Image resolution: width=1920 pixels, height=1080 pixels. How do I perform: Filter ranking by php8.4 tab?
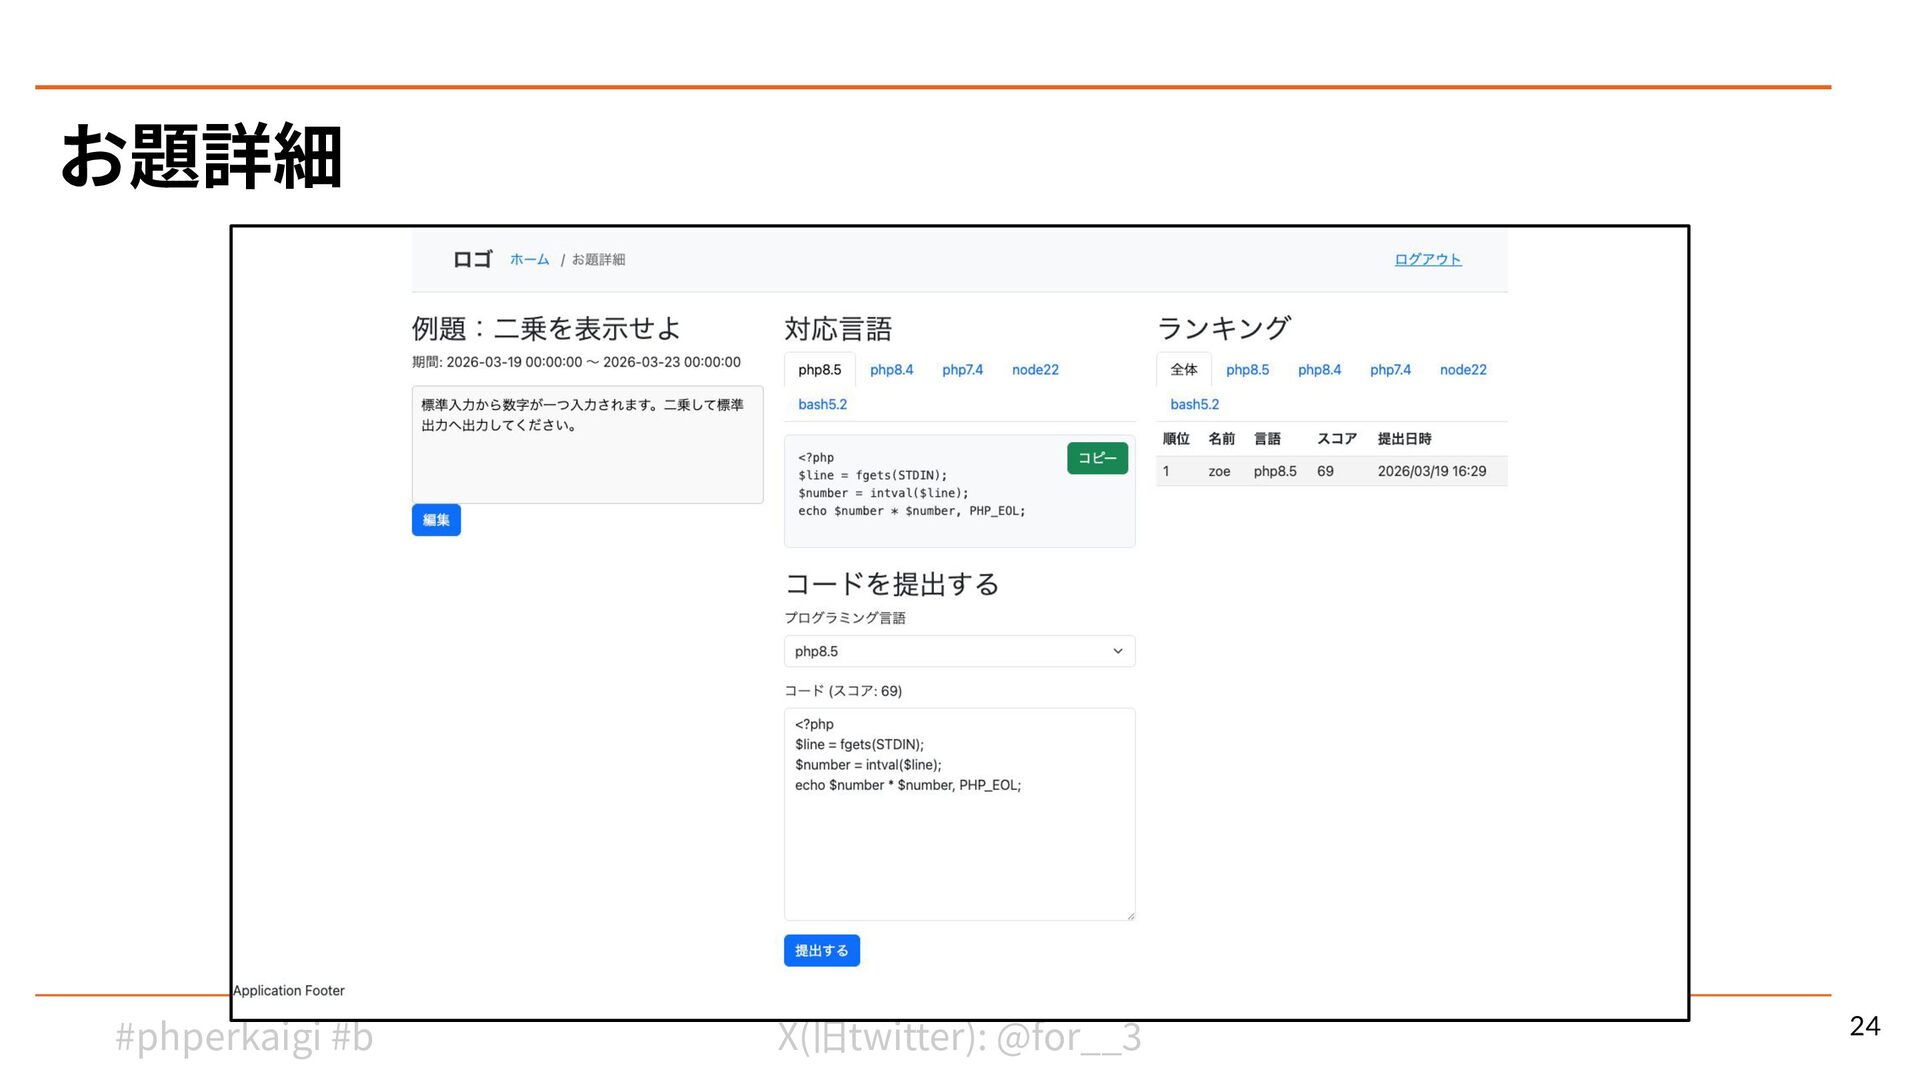[1319, 370]
